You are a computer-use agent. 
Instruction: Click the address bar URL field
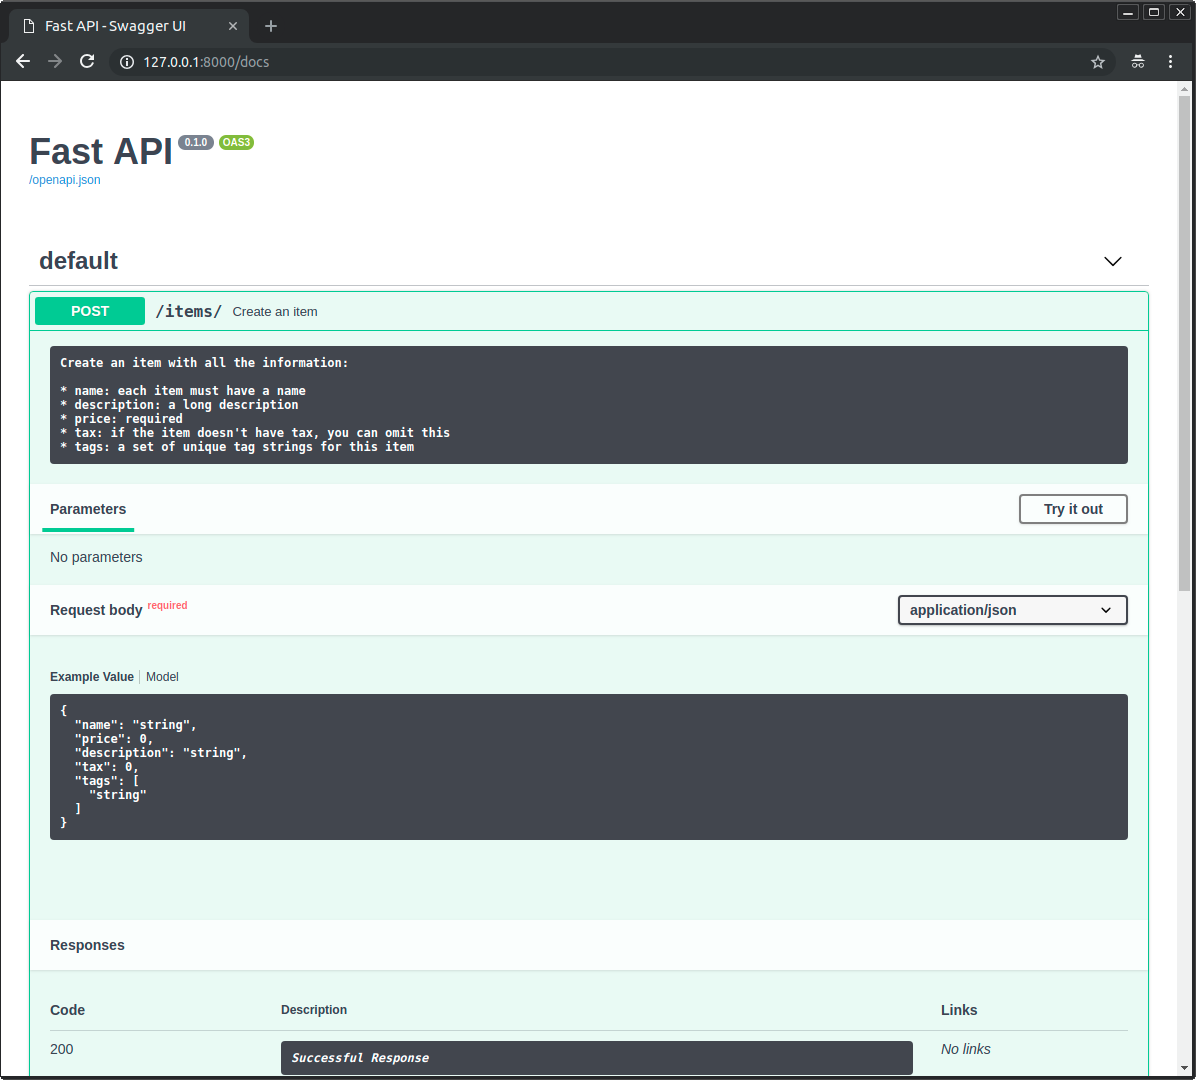(600, 62)
